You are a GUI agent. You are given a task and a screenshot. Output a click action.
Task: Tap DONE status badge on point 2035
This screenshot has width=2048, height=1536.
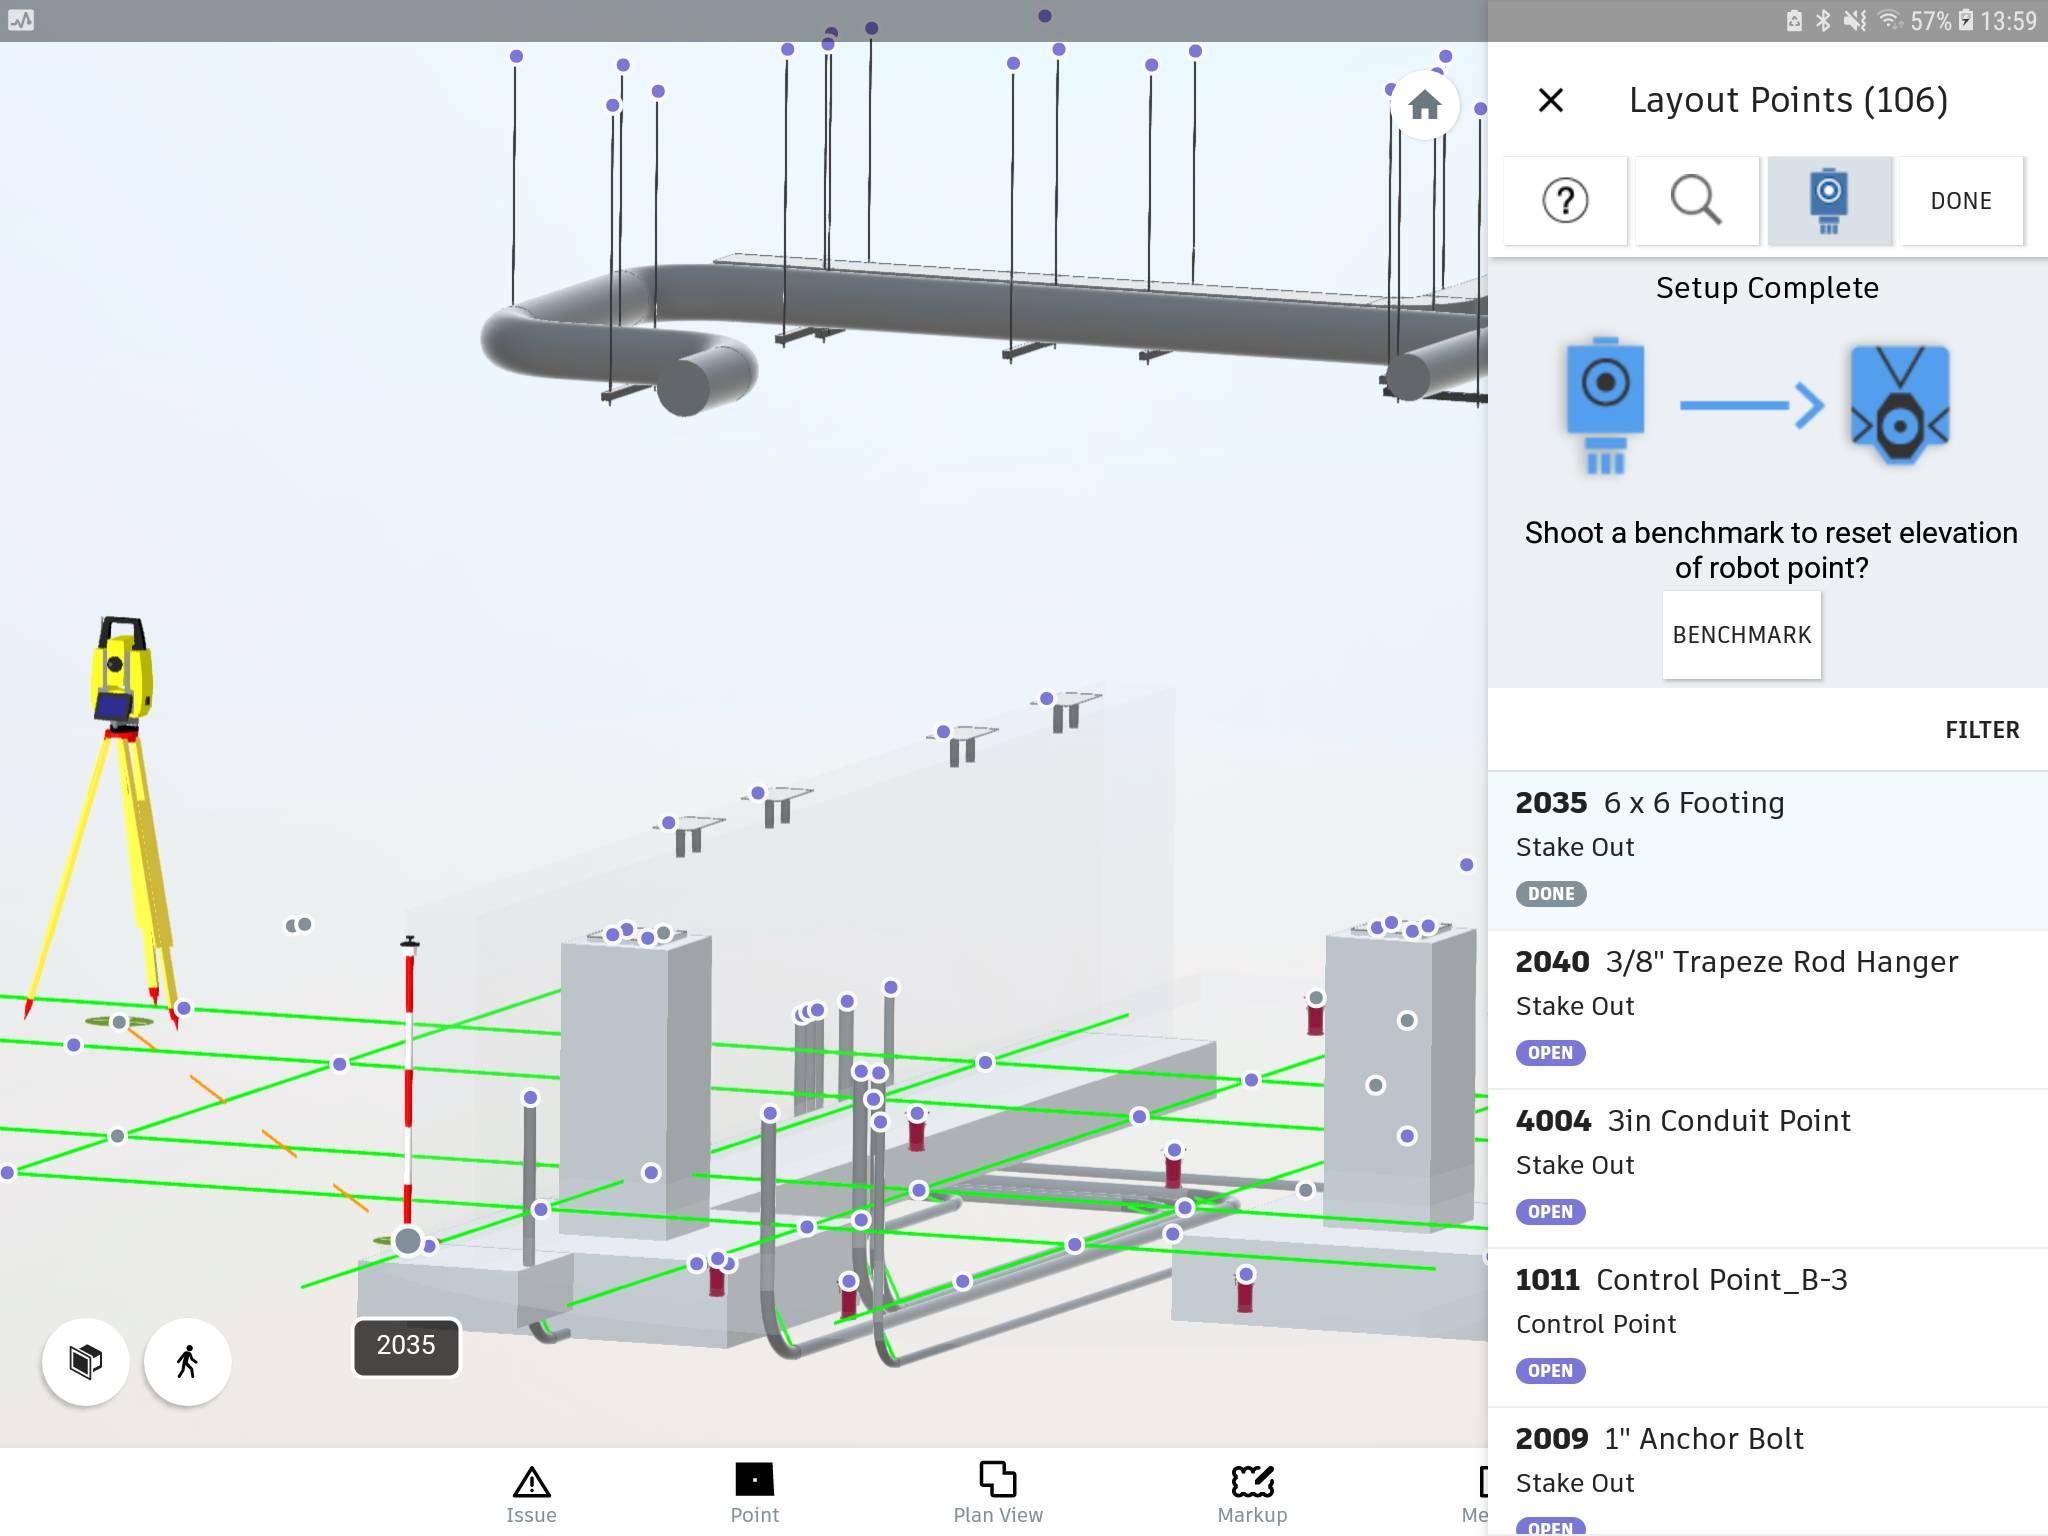pos(1551,893)
